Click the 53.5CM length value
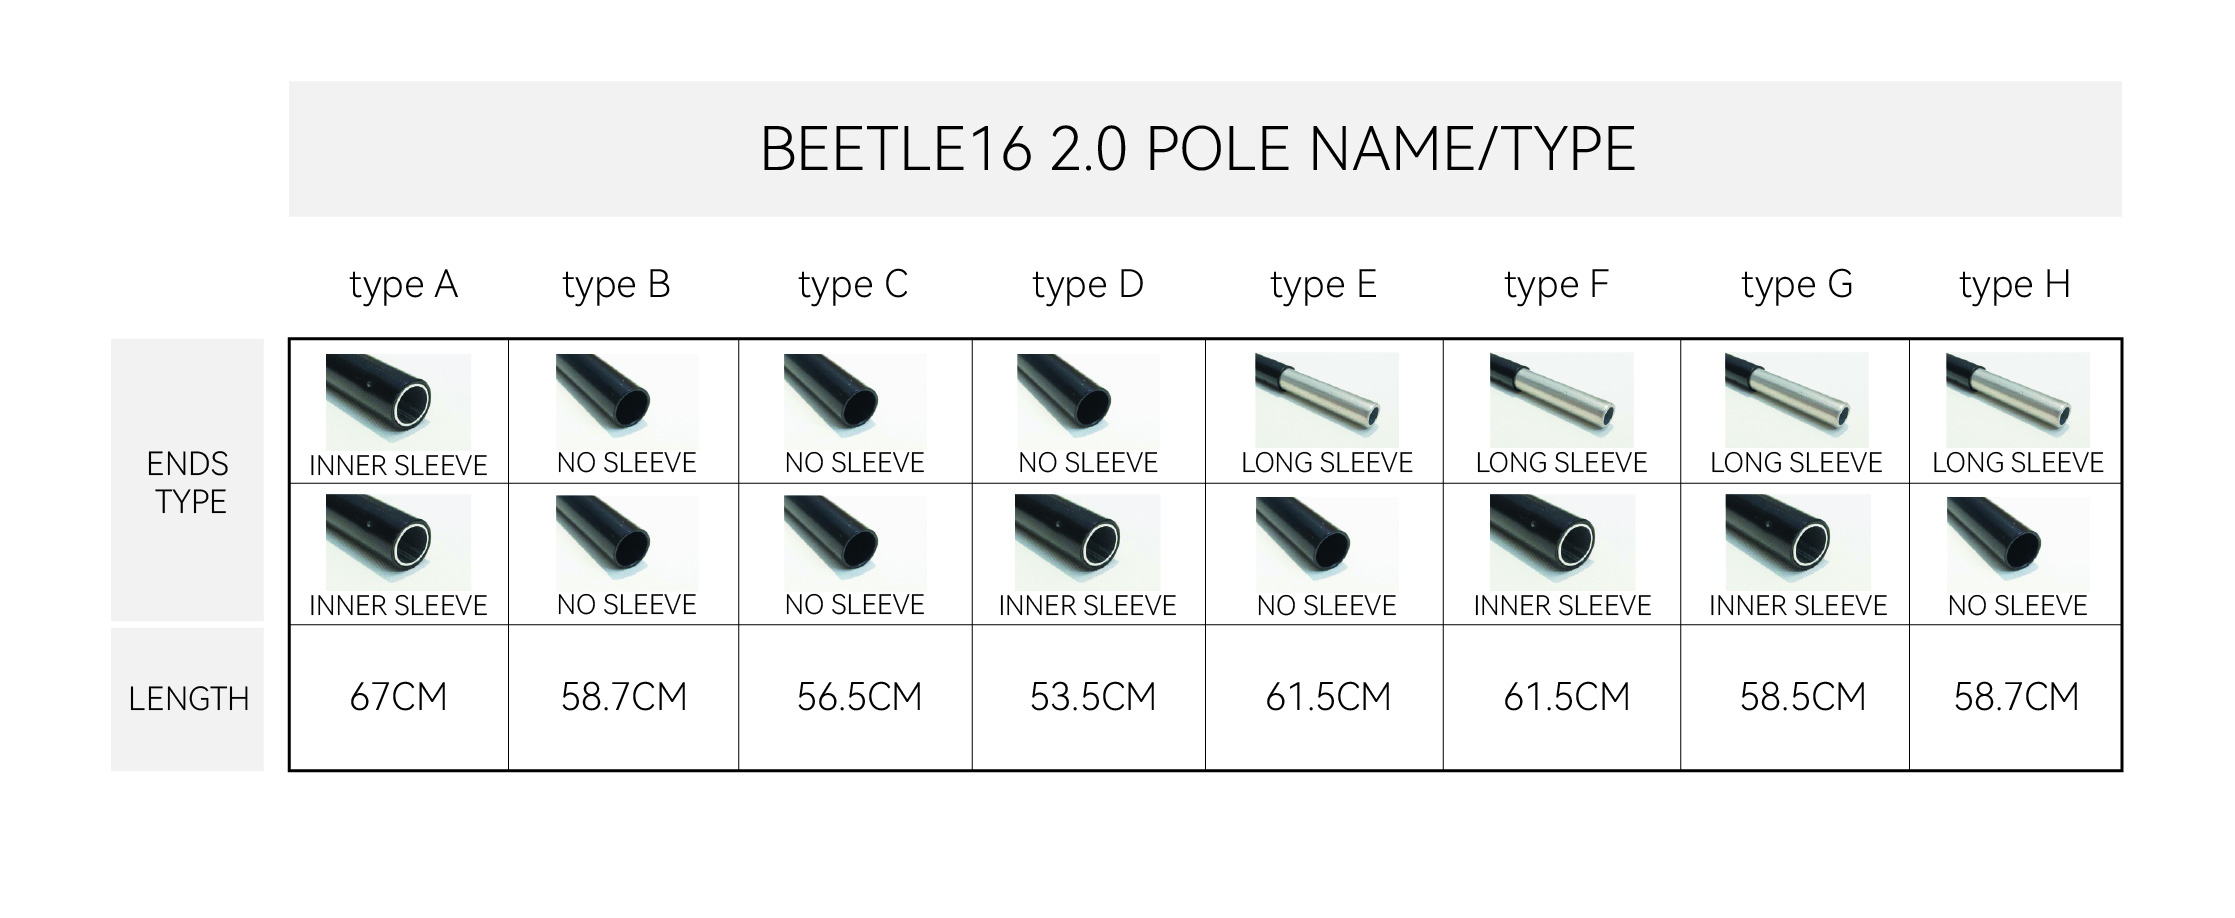The height and width of the screenshot is (918, 2235). pyautogui.click(x=1093, y=697)
